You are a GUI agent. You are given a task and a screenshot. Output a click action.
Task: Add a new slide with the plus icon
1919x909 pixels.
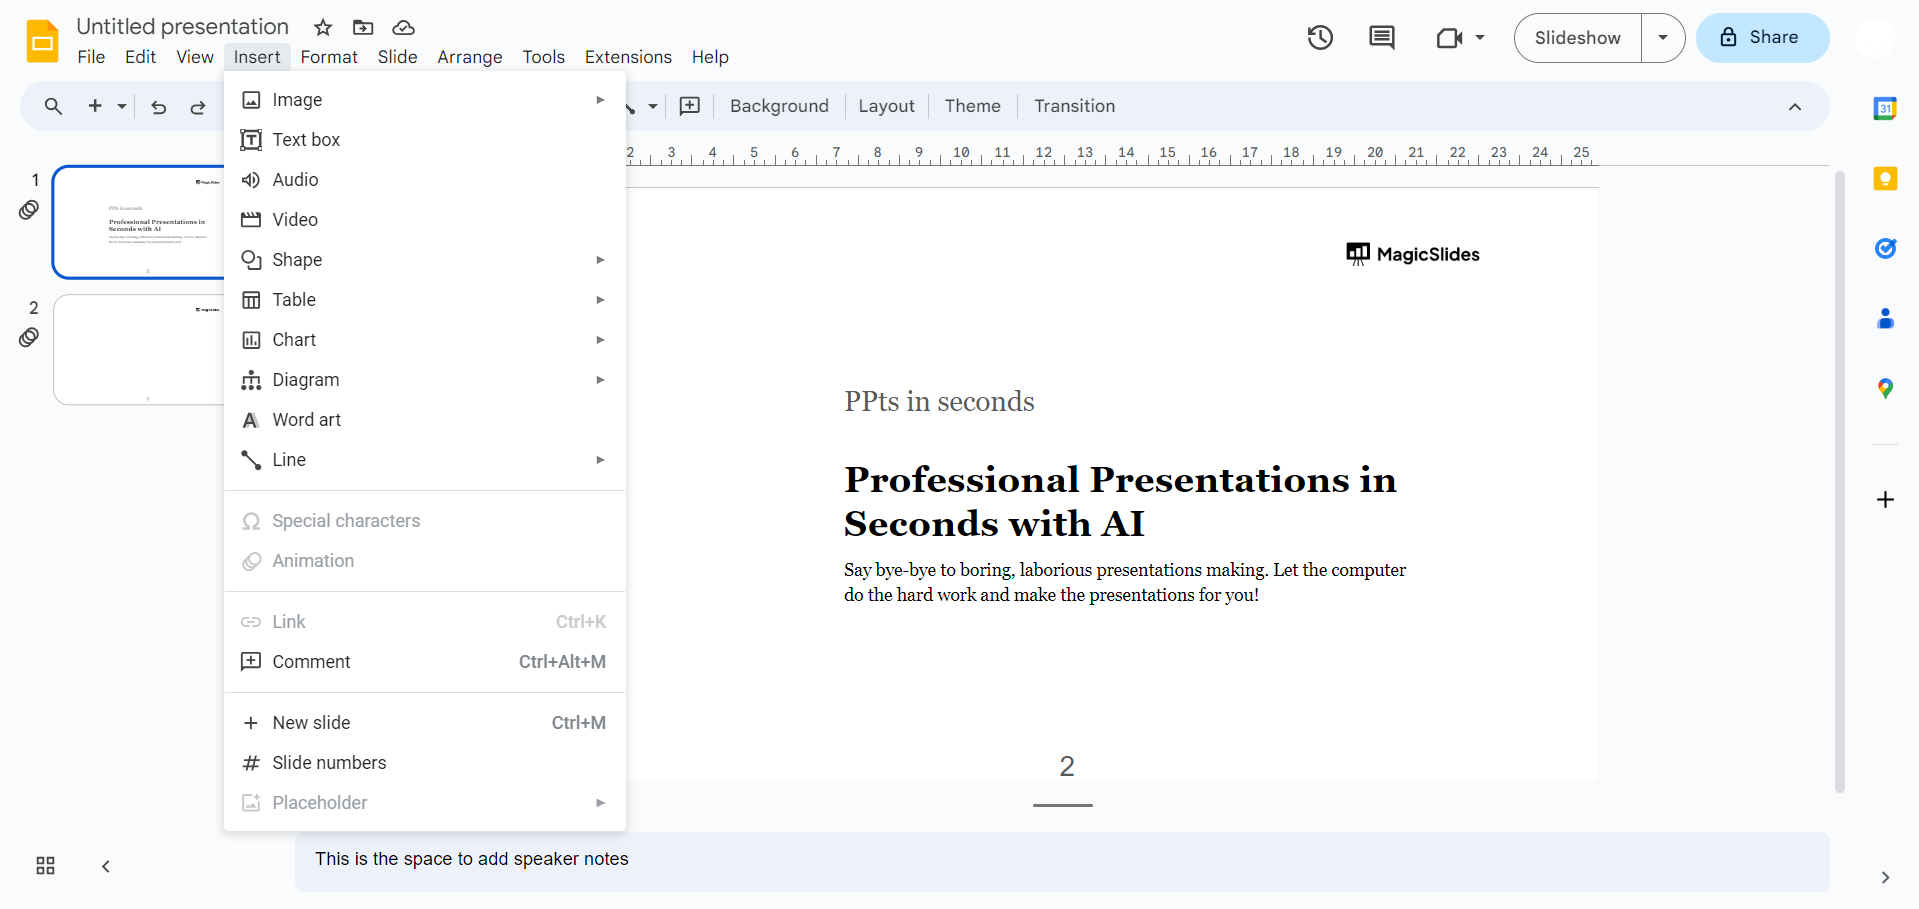(x=95, y=106)
